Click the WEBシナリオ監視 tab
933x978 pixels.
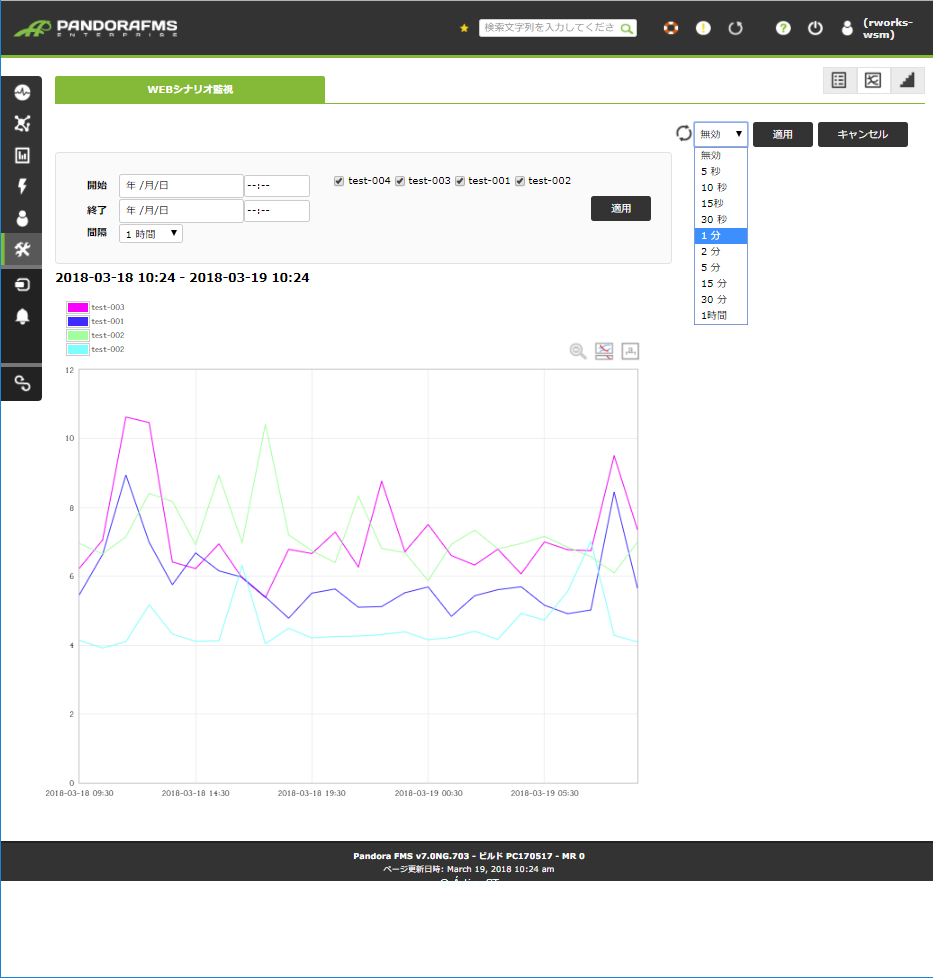pyautogui.click(x=190, y=90)
